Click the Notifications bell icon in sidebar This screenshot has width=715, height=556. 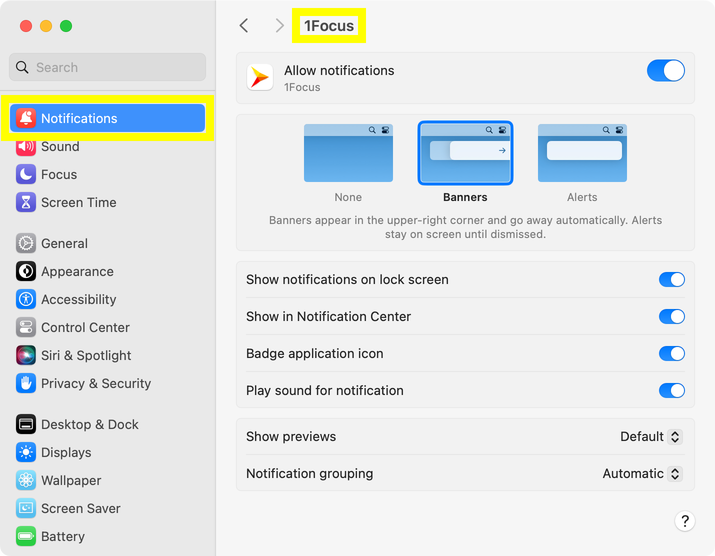coord(26,118)
